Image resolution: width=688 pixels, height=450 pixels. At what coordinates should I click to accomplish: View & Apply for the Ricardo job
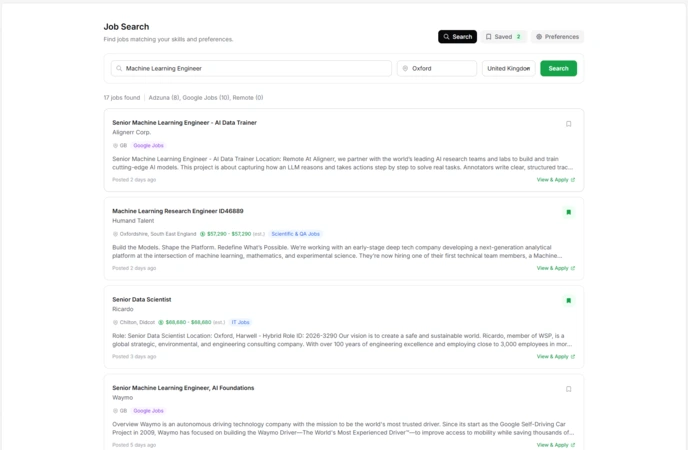tap(555, 357)
